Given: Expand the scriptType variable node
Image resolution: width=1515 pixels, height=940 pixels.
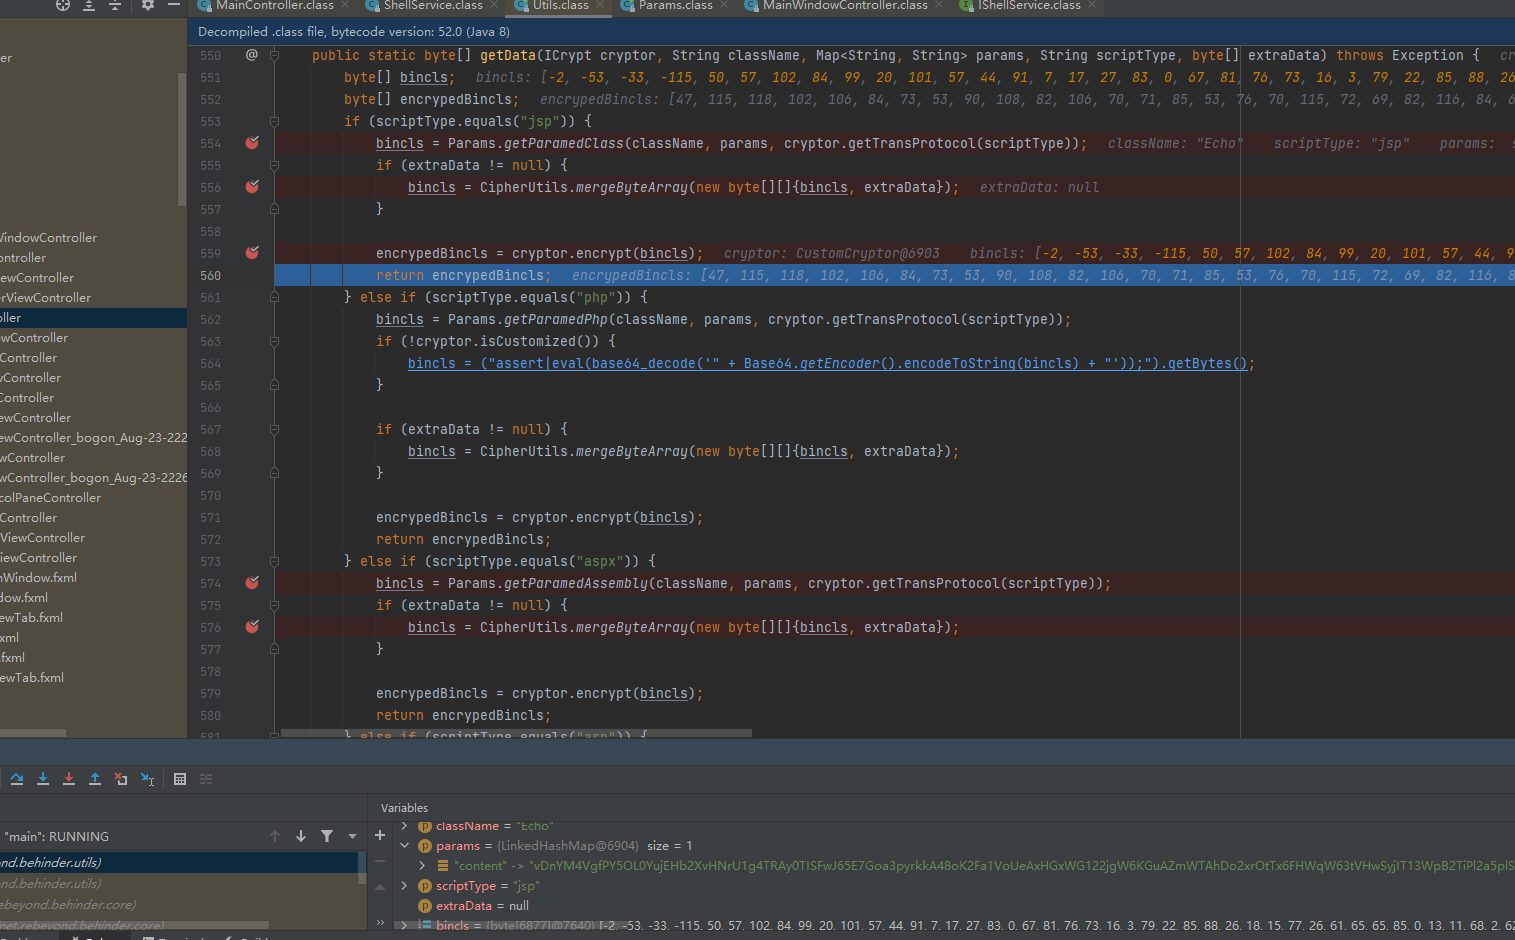Looking at the screenshot, I should pos(405,886).
